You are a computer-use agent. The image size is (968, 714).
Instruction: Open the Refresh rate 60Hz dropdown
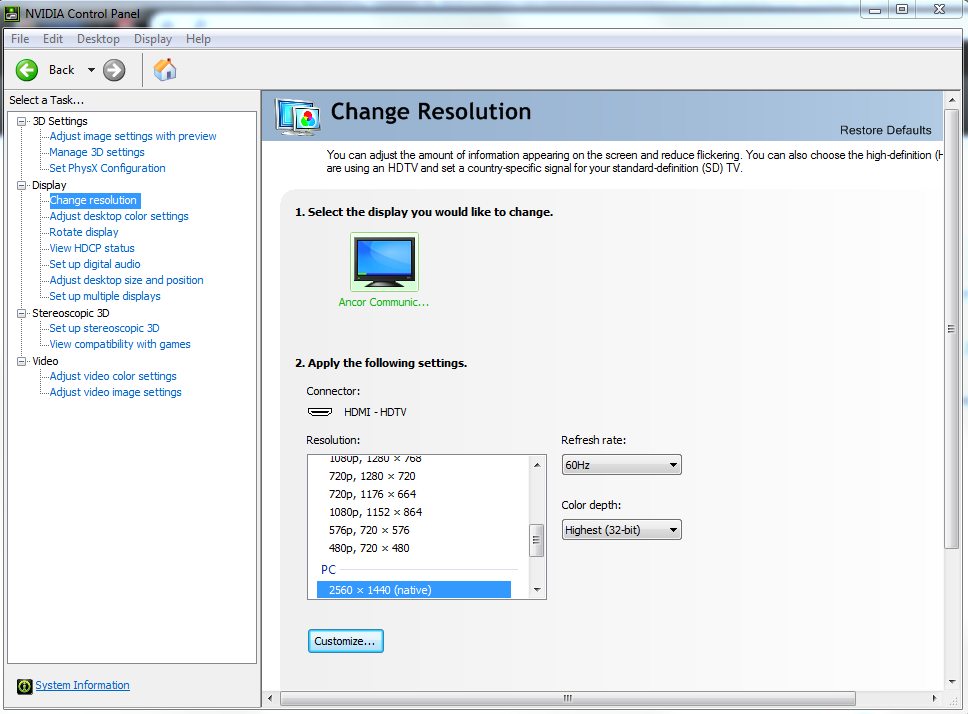tap(621, 465)
